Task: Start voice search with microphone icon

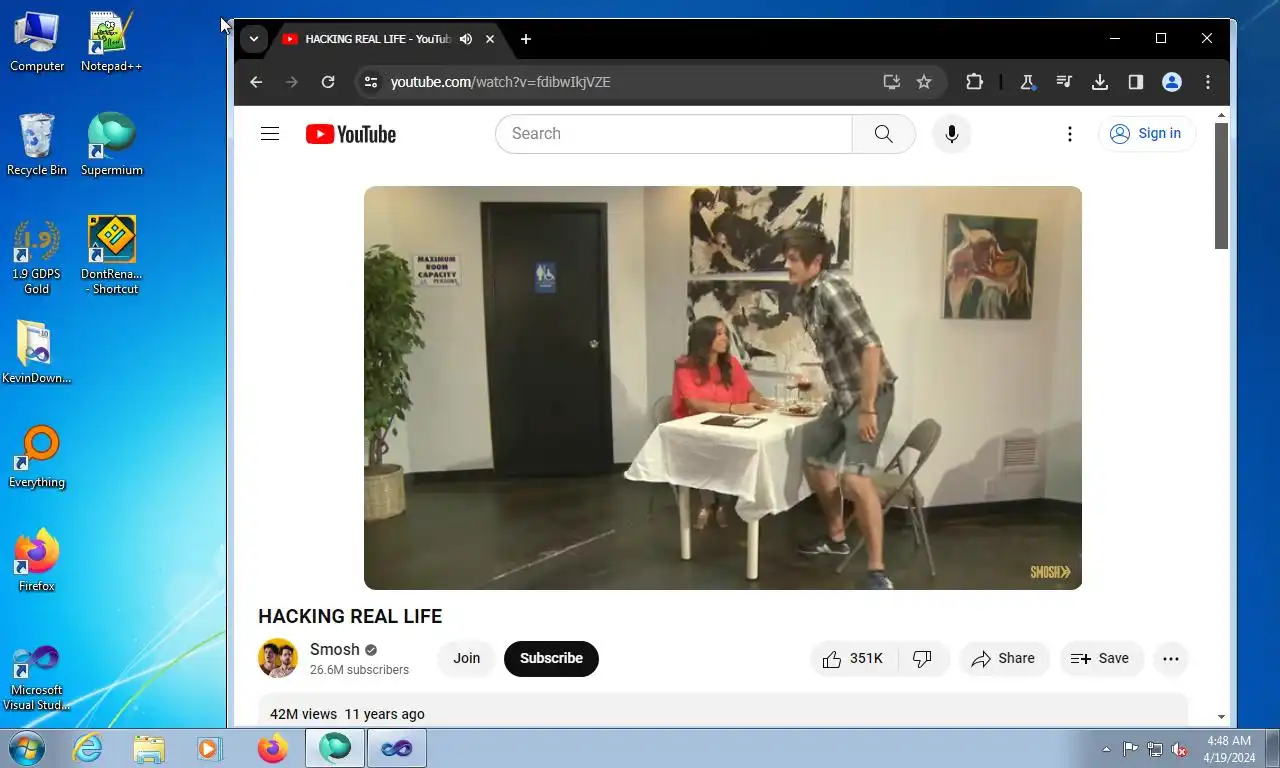Action: pyautogui.click(x=952, y=134)
